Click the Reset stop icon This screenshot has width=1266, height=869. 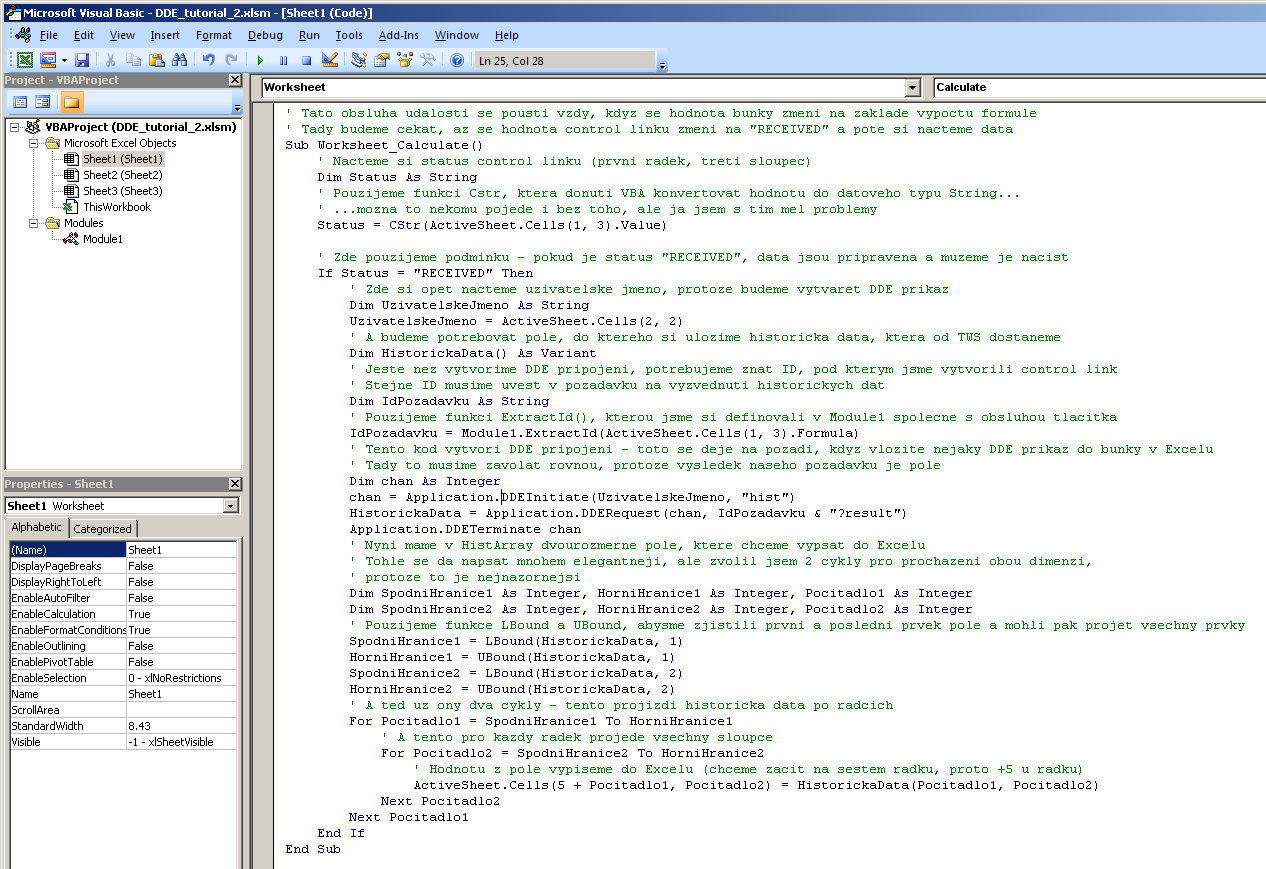pos(306,61)
